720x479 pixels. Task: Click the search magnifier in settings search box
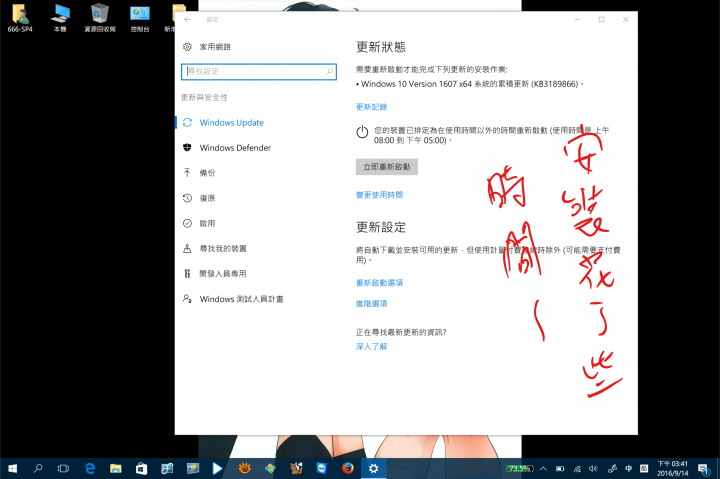coord(329,72)
